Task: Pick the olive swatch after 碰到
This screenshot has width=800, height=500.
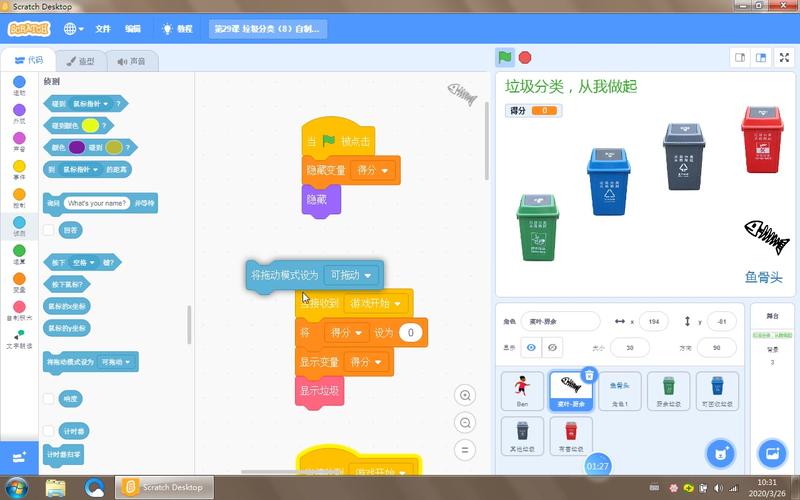Action: 114,147
